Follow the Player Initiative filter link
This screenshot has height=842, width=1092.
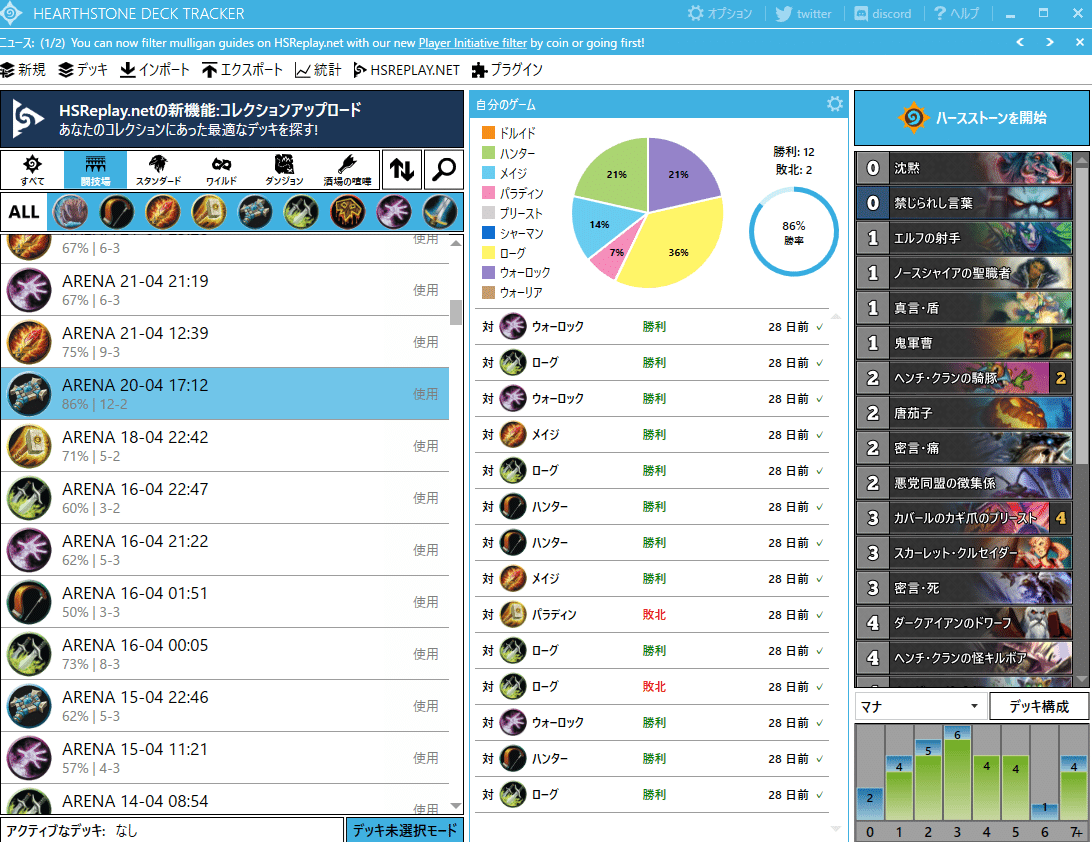coord(472,42)
